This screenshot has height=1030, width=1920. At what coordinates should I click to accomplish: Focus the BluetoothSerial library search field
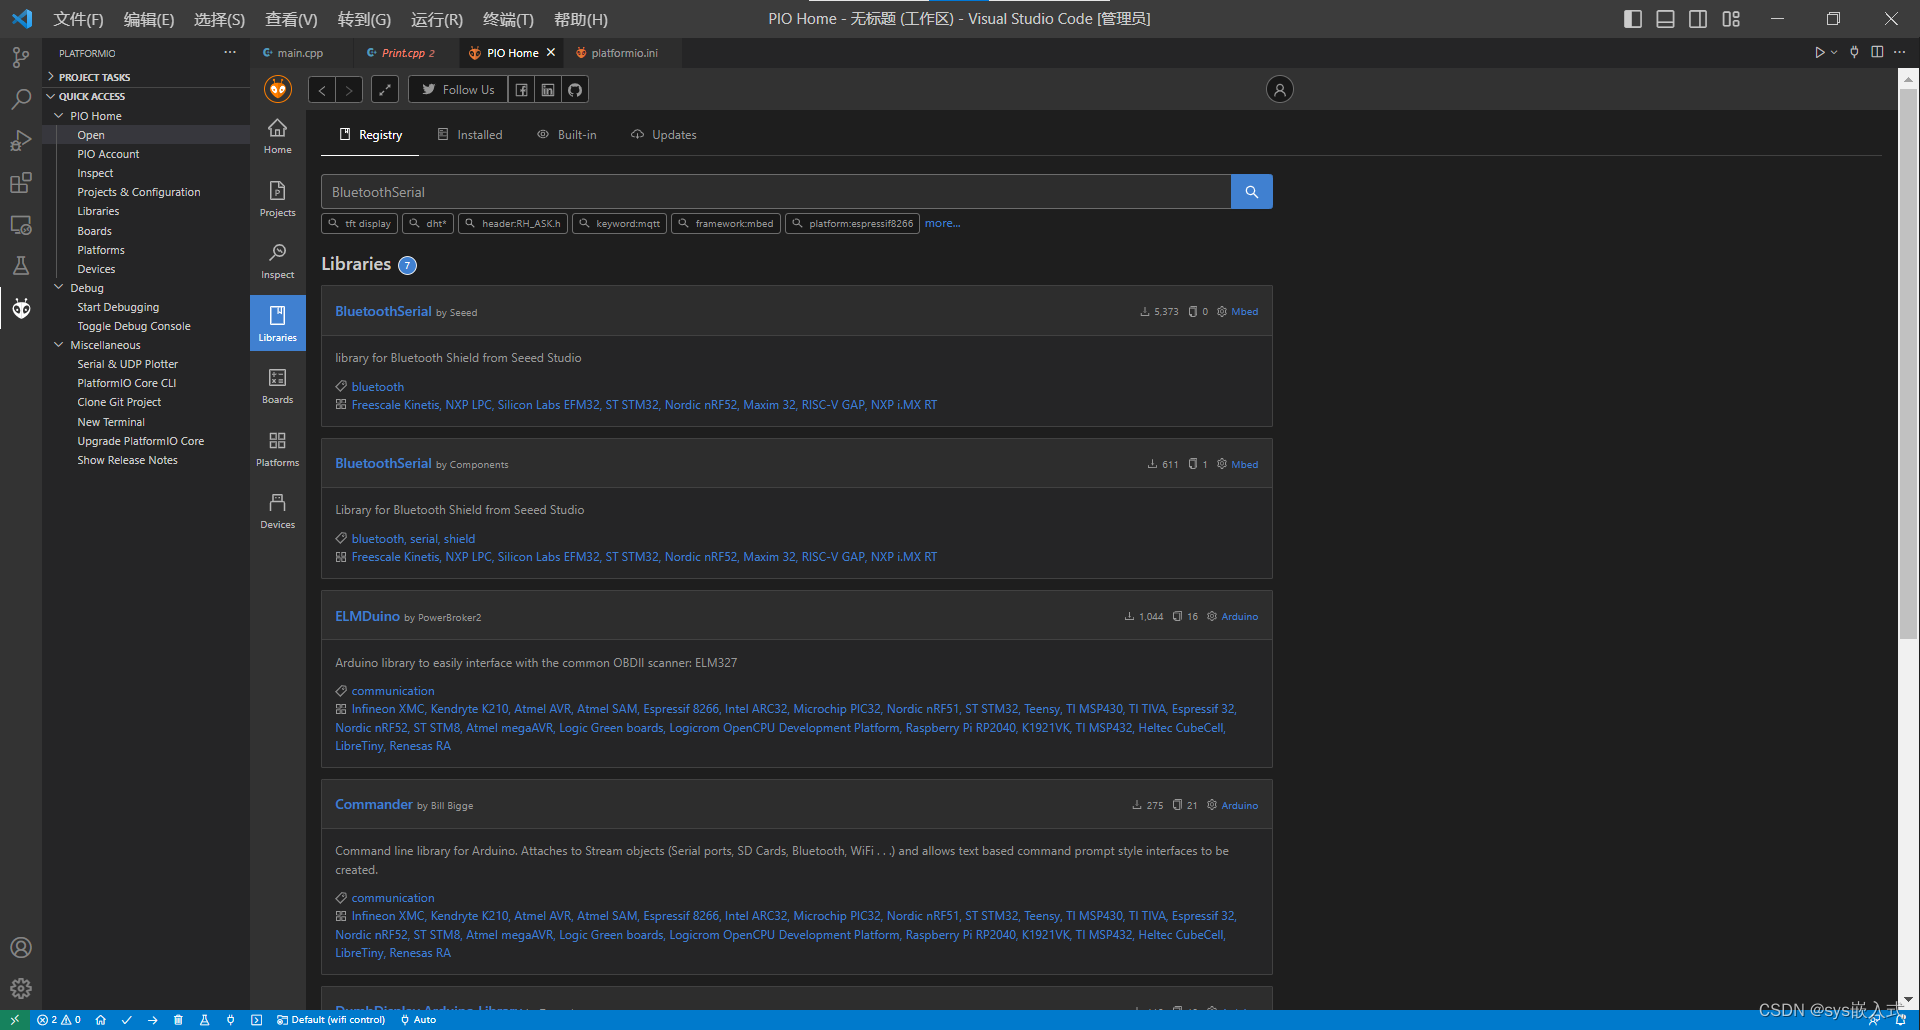pyautogui.click(x=776, y=192)
